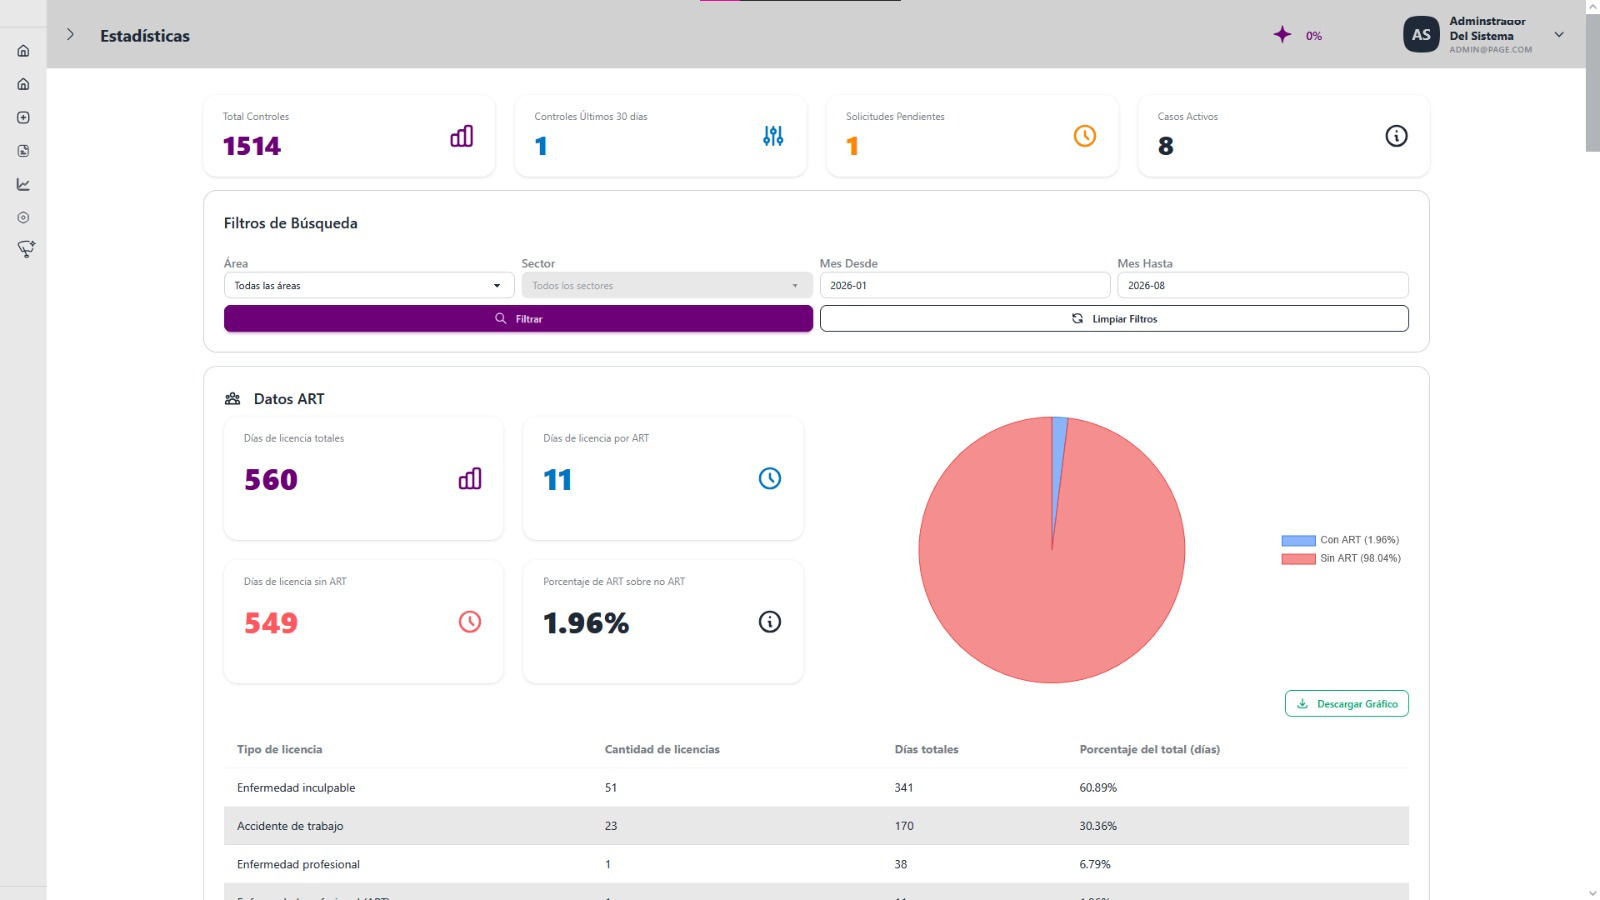This screenshot has width=1600, height=900.
Task: Click the Porcentaje del total (días) header
Action: coord(1150,750)
